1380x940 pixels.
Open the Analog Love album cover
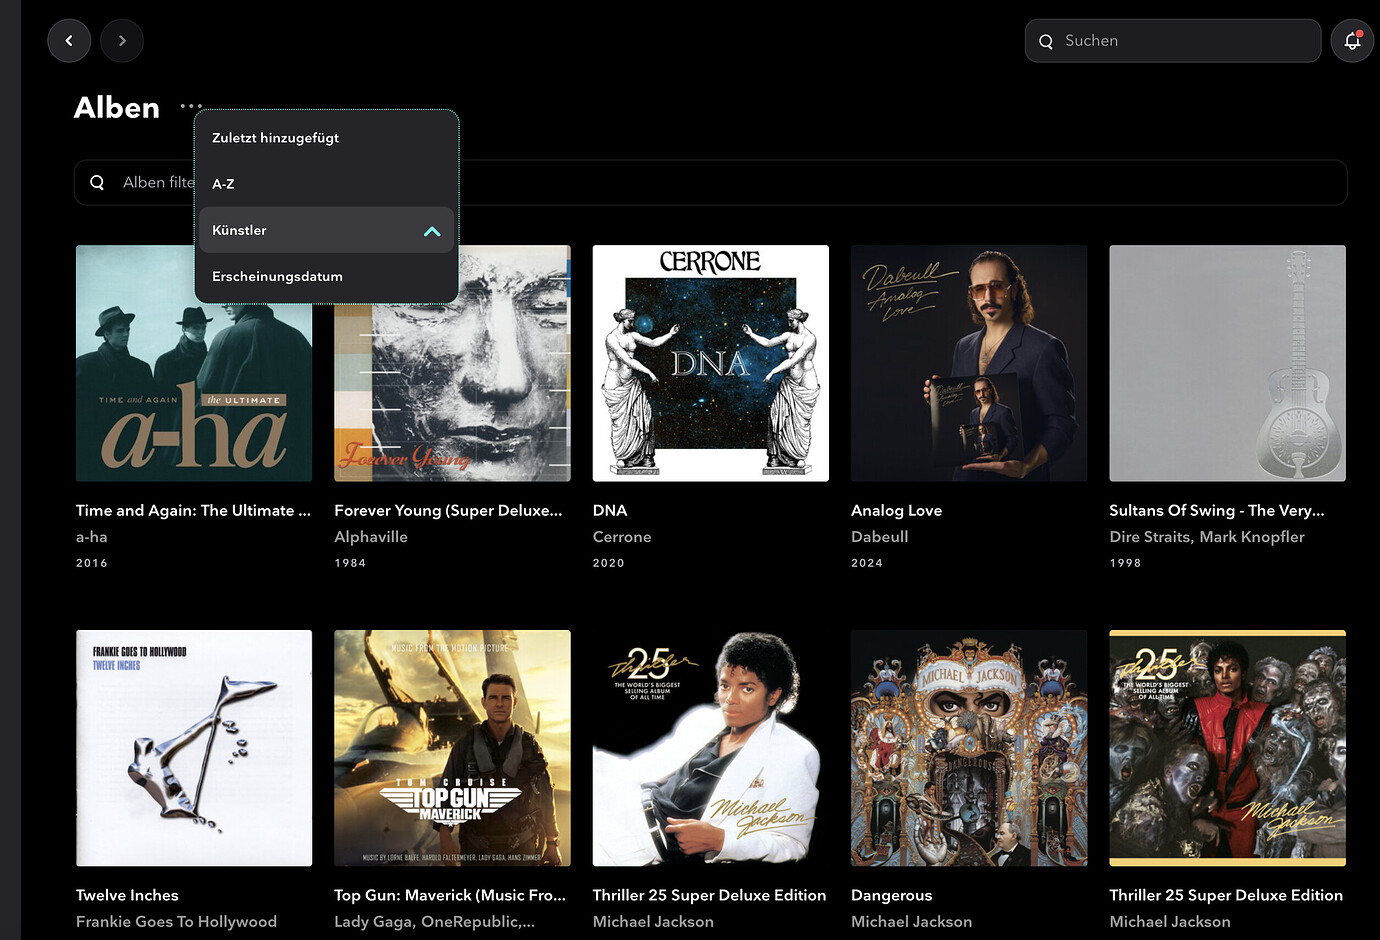pyautogui.click(x=969, y=363)
